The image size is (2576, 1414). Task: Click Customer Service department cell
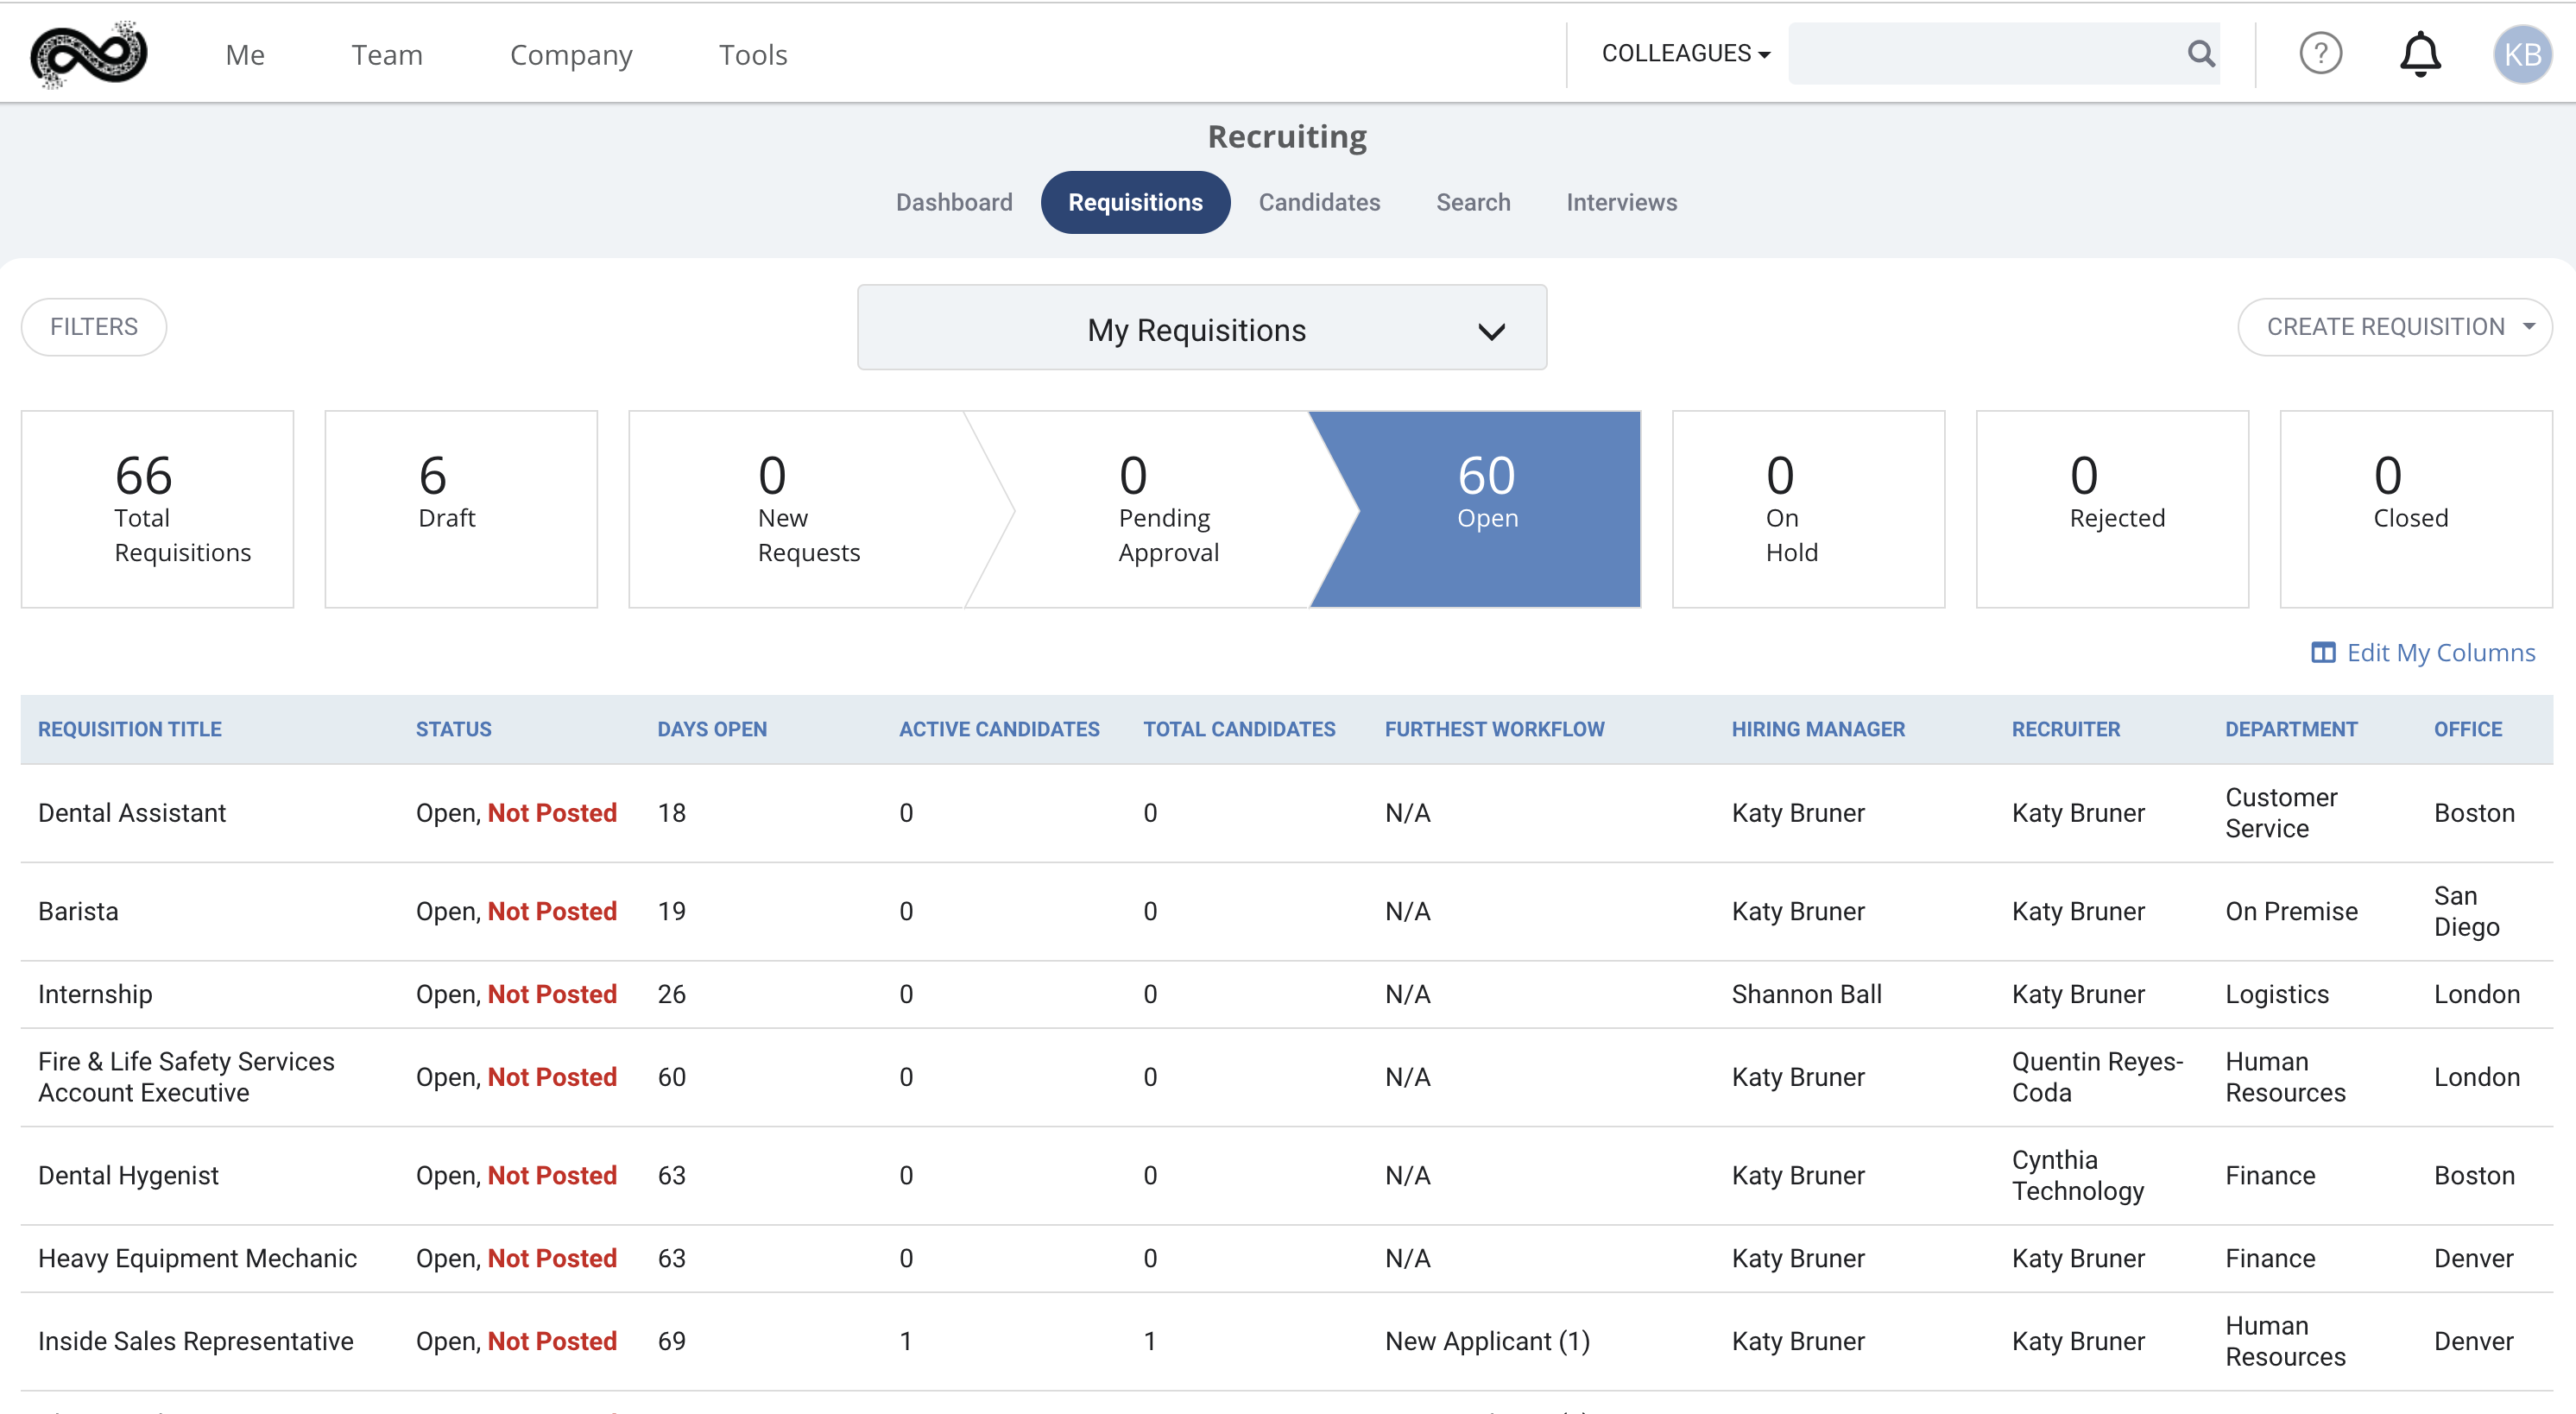click(2281, 812)
